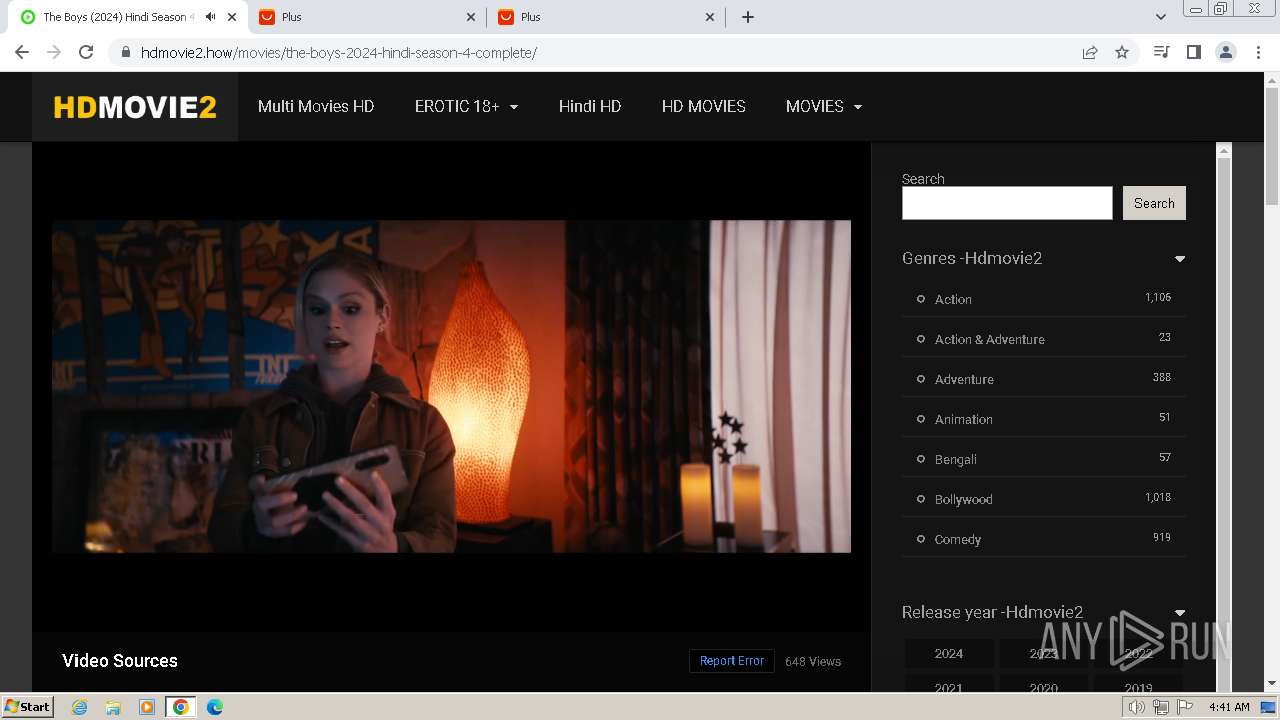The width and height of the screenshot is (1280, 720).
Task: Expand the EROTIC 18+ dropdown
Action: [466, 106]
